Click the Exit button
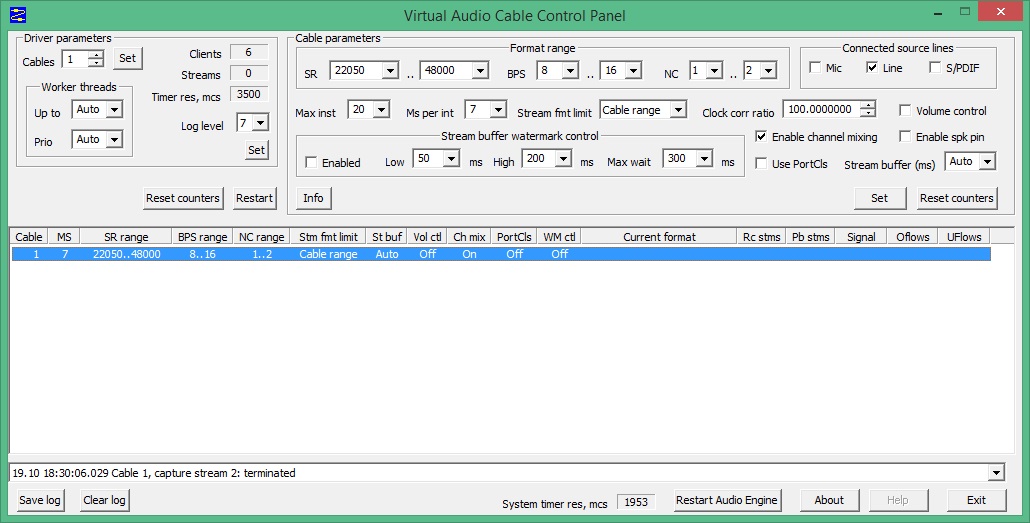This screenshot has width=1030, height=523. tap(976, 500)
